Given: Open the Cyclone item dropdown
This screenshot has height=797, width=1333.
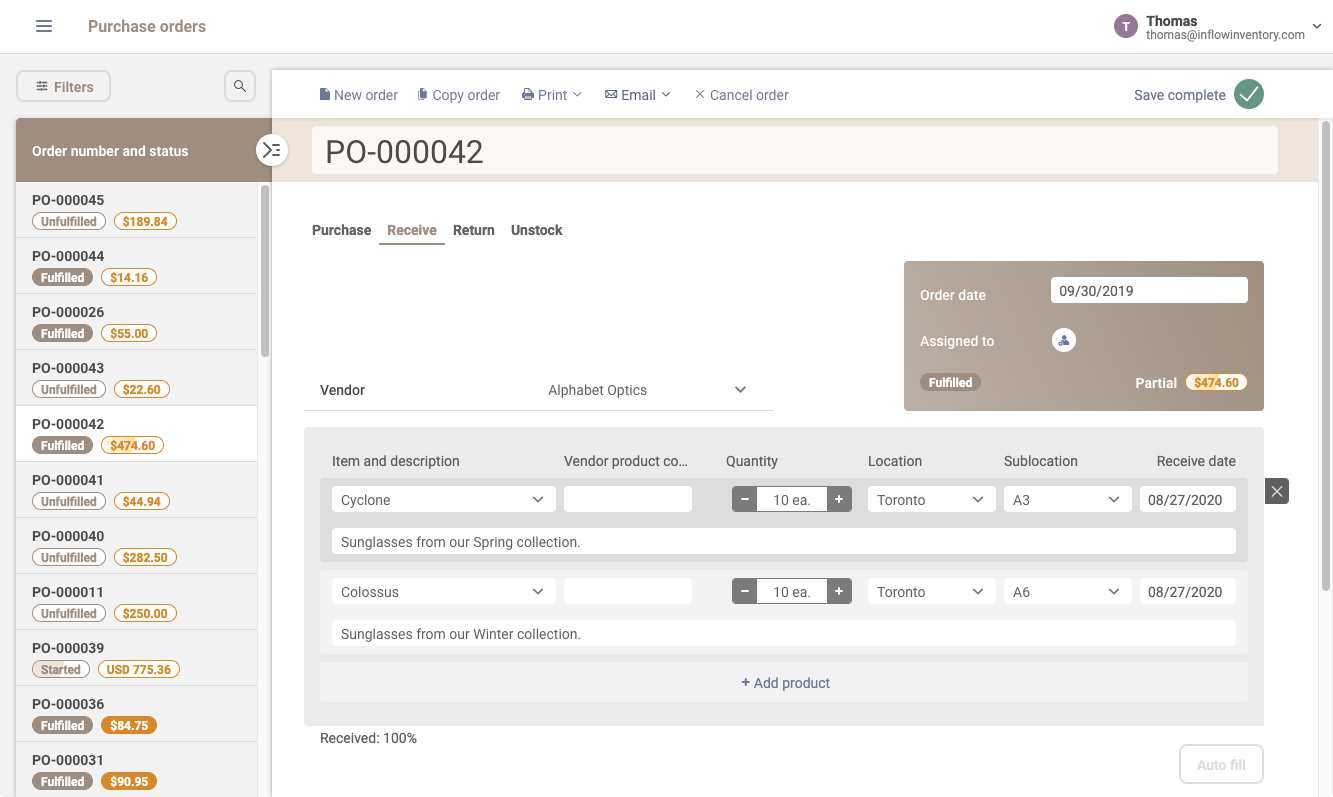Looking at the screenshot, I should (444, 499).
